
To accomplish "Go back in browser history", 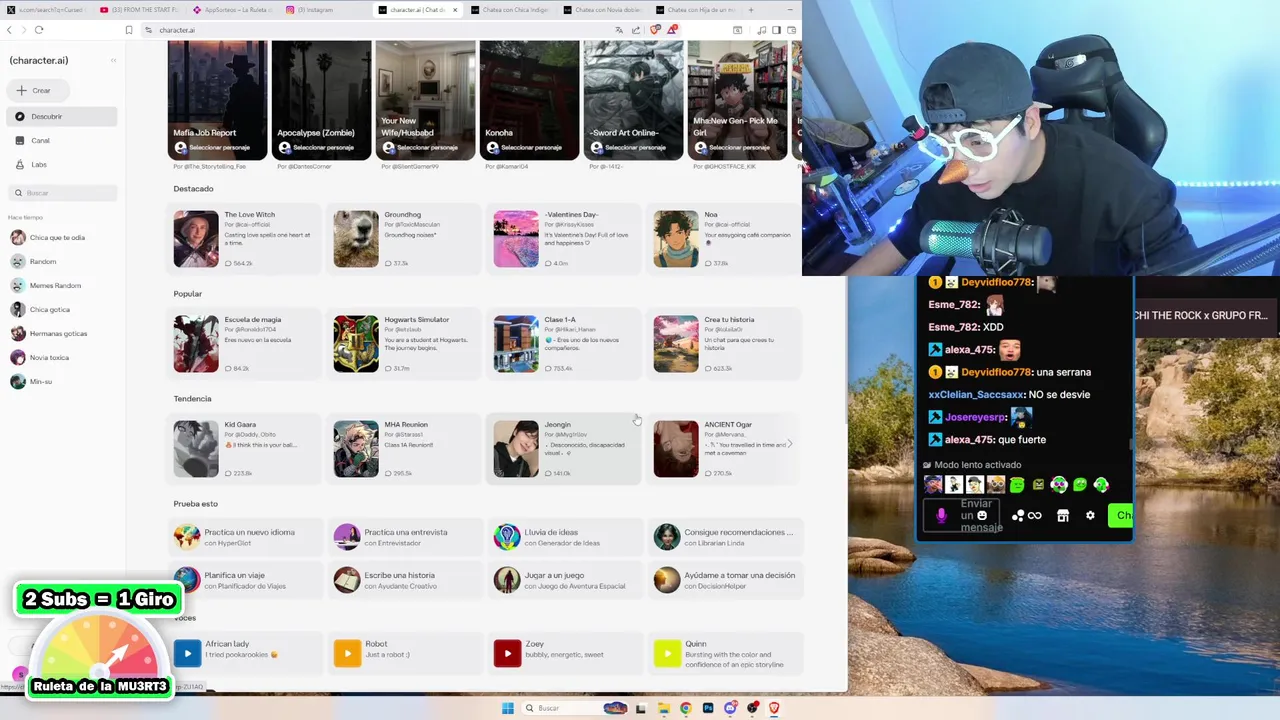I will coord(9,30).
